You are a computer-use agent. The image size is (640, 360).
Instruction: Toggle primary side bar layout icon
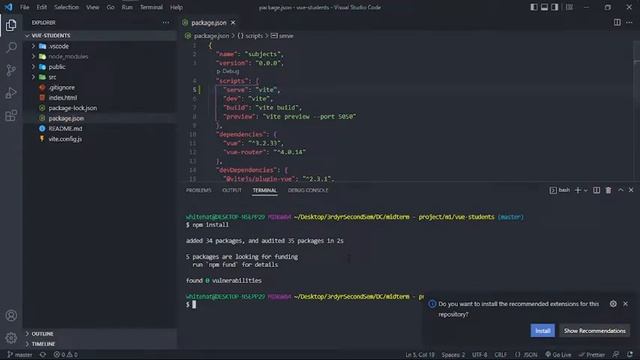tap(534, 7)
